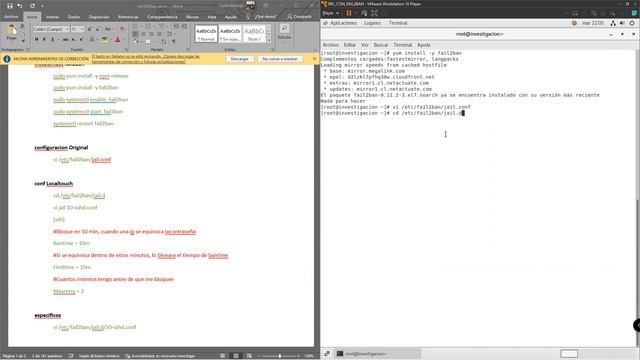Switch to Referencias ribbon tab
Image resolution: width=640 pixels, height=360 pixels.
pyautogui.click(x=128, y=17)
